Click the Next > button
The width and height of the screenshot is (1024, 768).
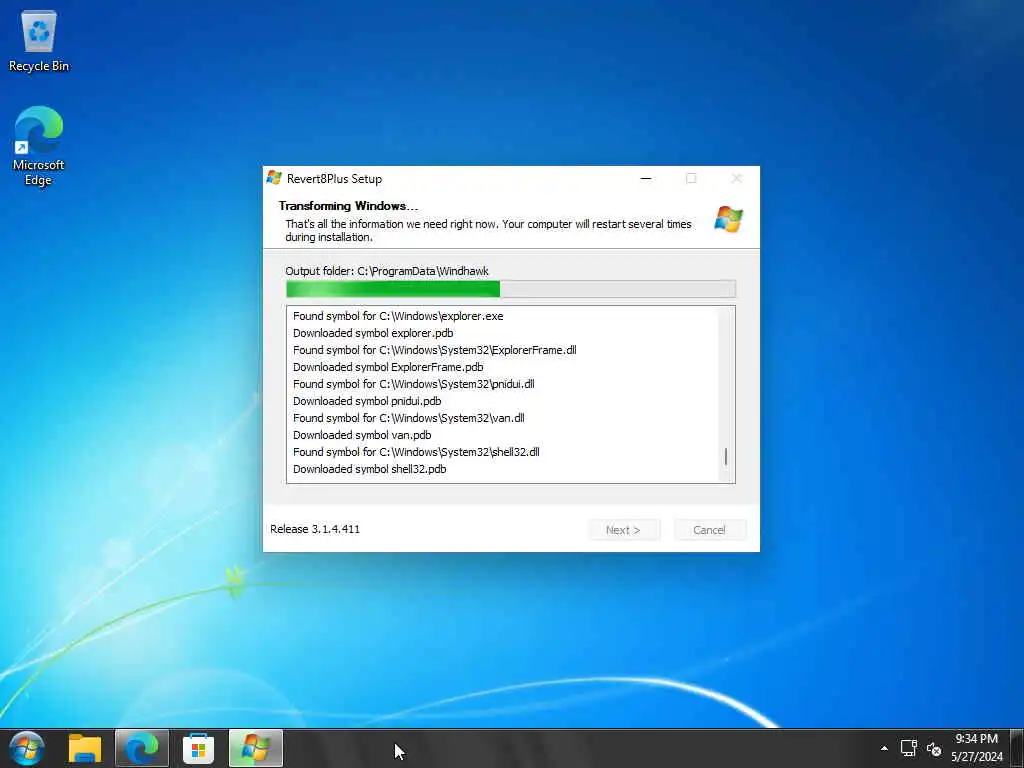(x=624, y=530)
